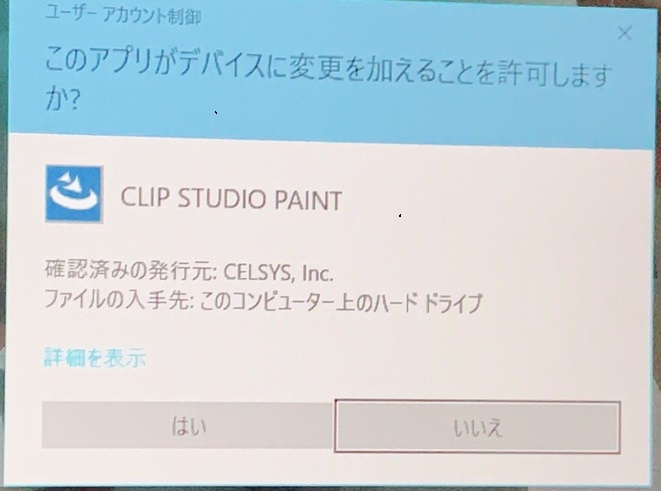Click the white swirl arrow inside app logo
661x491 pixels.
71,194
